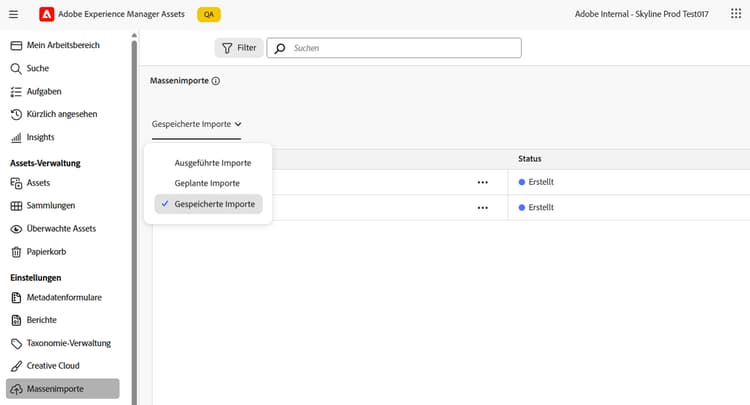The width and height of the screenshot is (750, 405).
Task: Click the Aufgaben list icon
Action: click(16, 91)
